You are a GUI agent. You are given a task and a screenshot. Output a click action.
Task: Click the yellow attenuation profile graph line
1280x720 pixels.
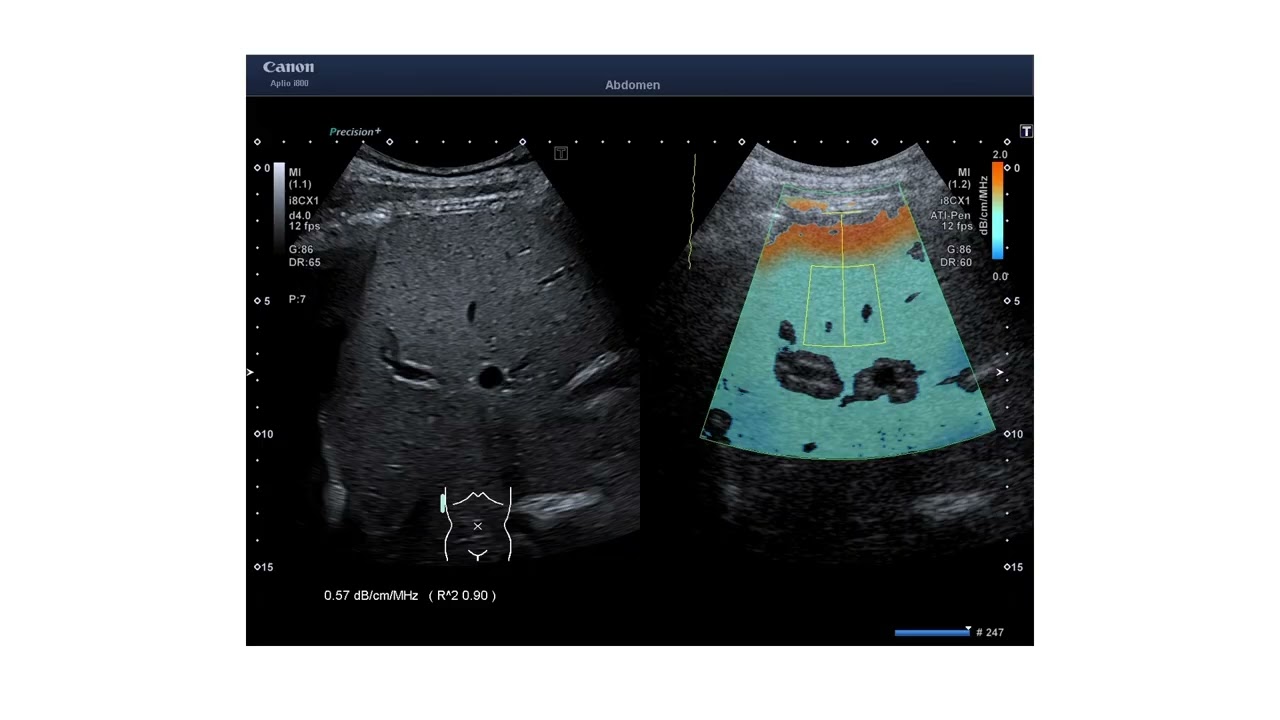[692, 211]
